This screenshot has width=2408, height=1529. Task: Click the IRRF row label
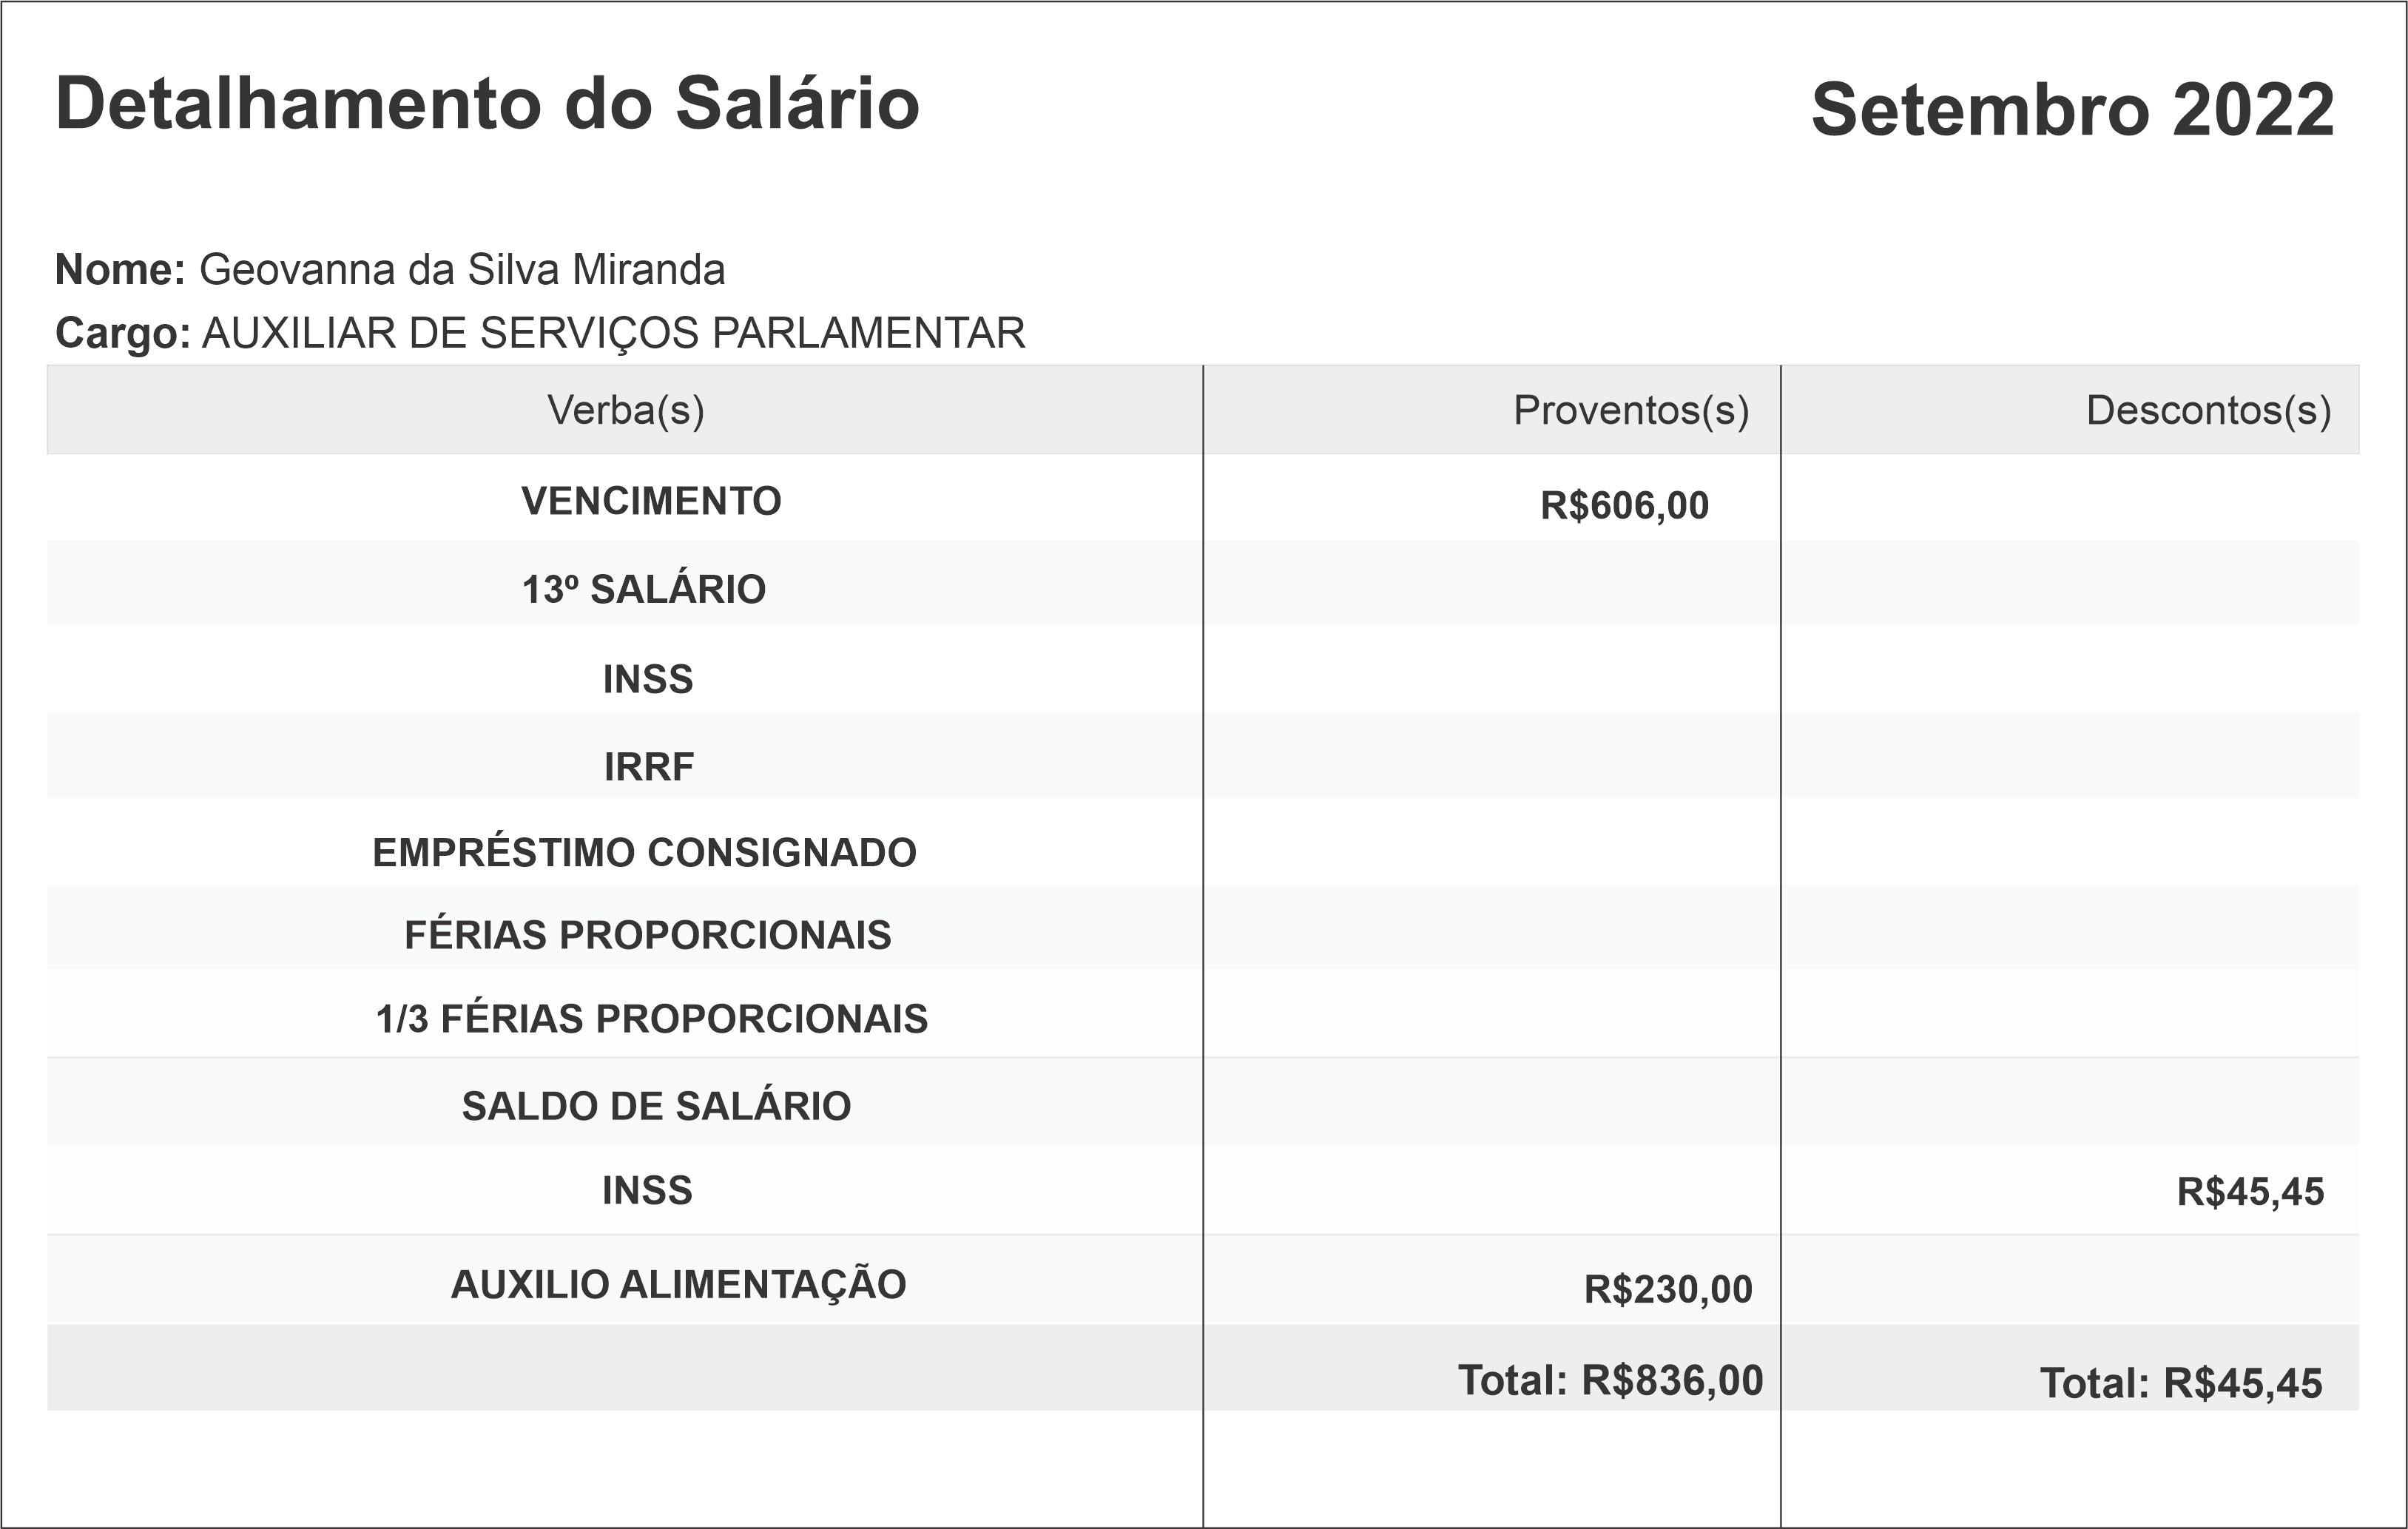tap(648, 767)
